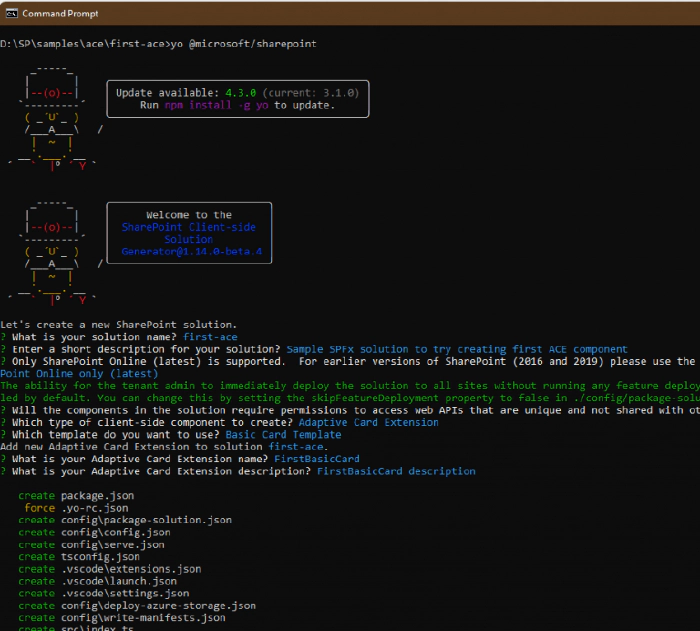Click 'config\package-solution.json' file path
This screenshot has height=631, width=700.
(146, 520)
